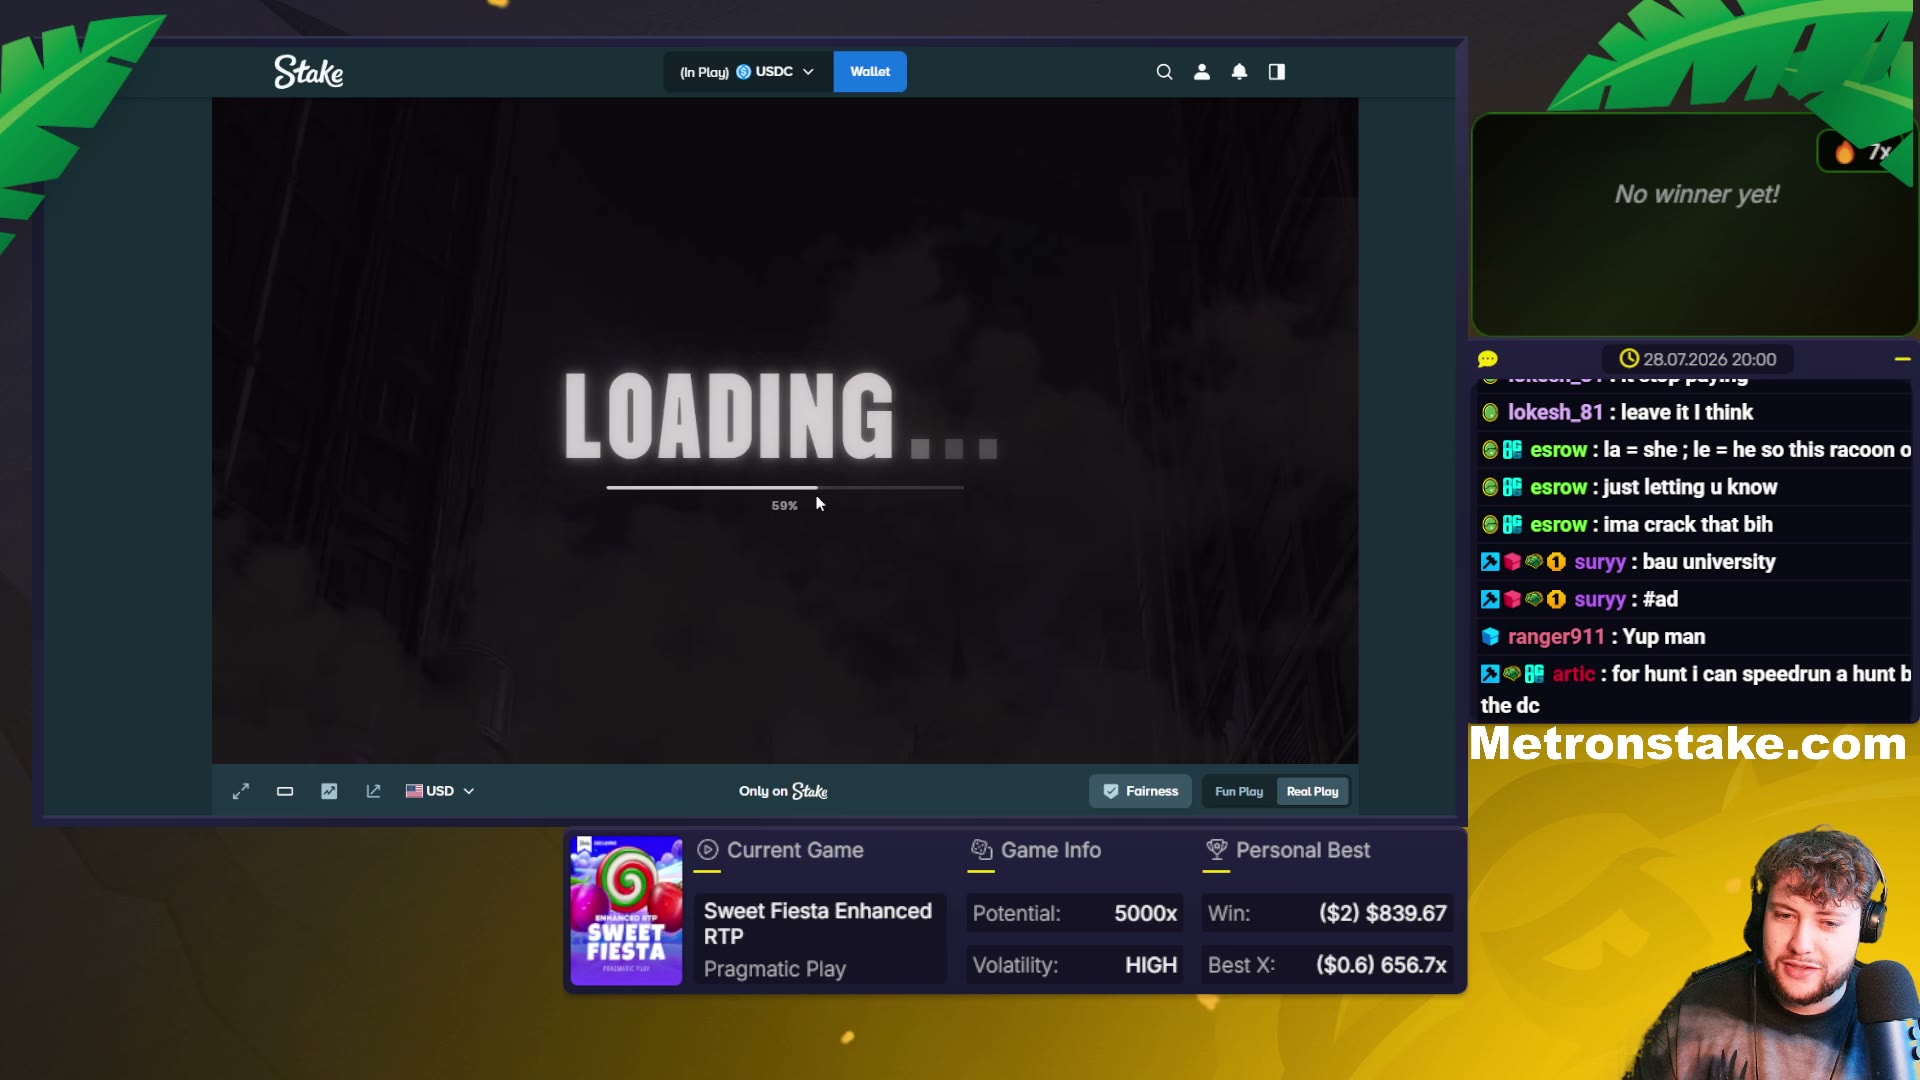The width and height of the screenshot is (1920, 1080).
Task: Open the Sweet Fiesta game thumbnail
Action: tap(626, 911)
